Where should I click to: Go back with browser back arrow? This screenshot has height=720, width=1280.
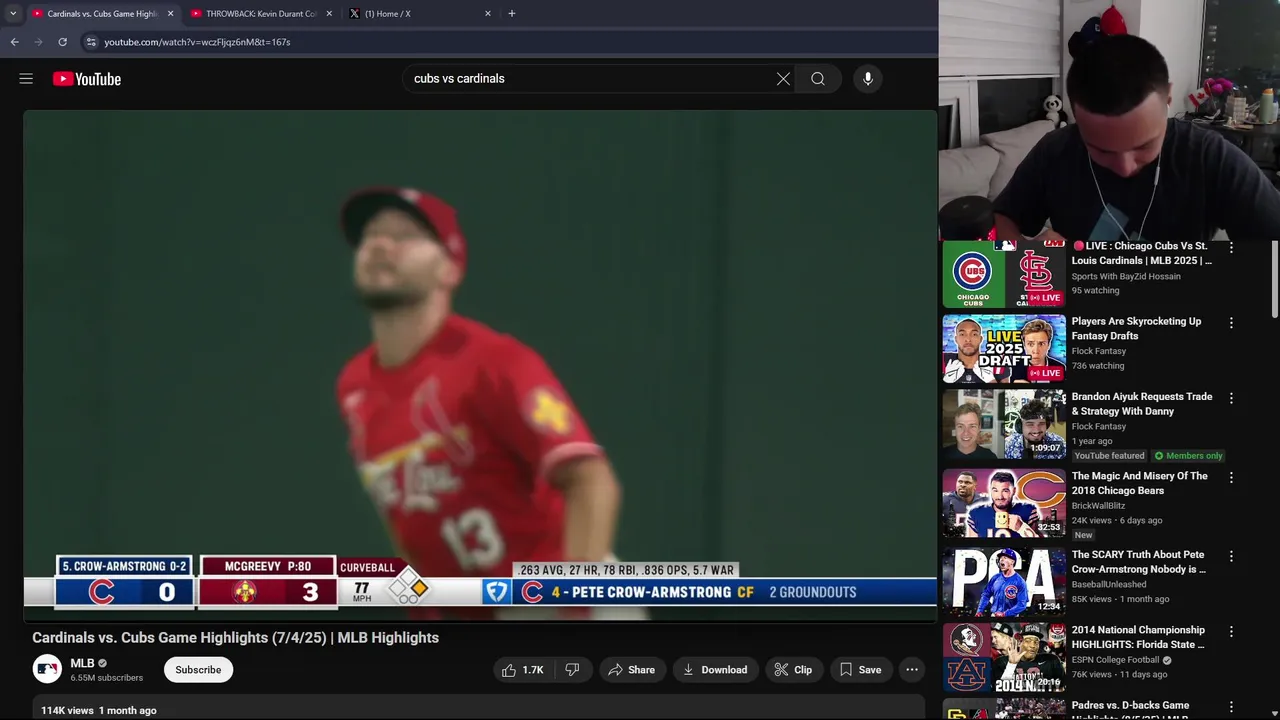point(15,42)
